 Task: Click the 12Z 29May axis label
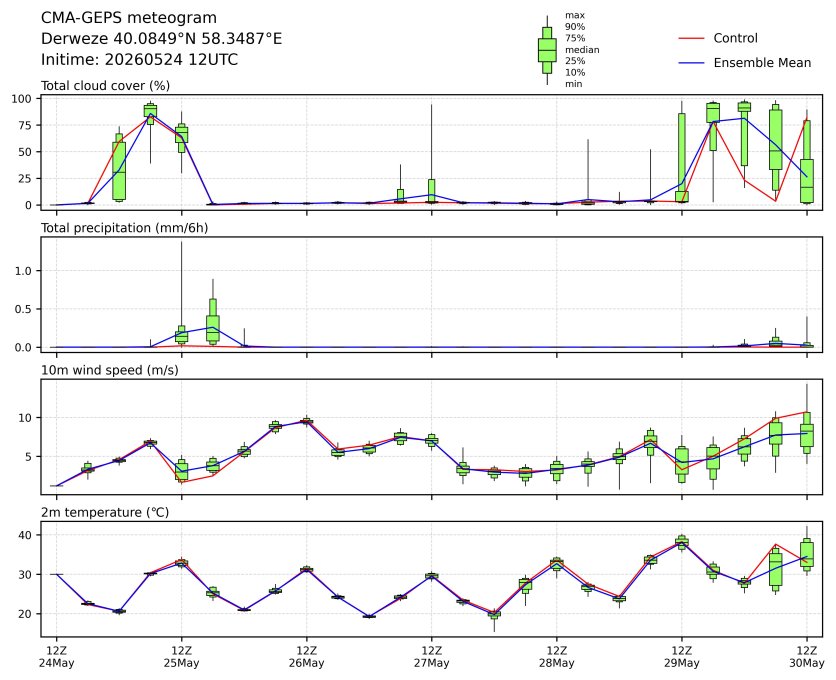pos(681,657)
